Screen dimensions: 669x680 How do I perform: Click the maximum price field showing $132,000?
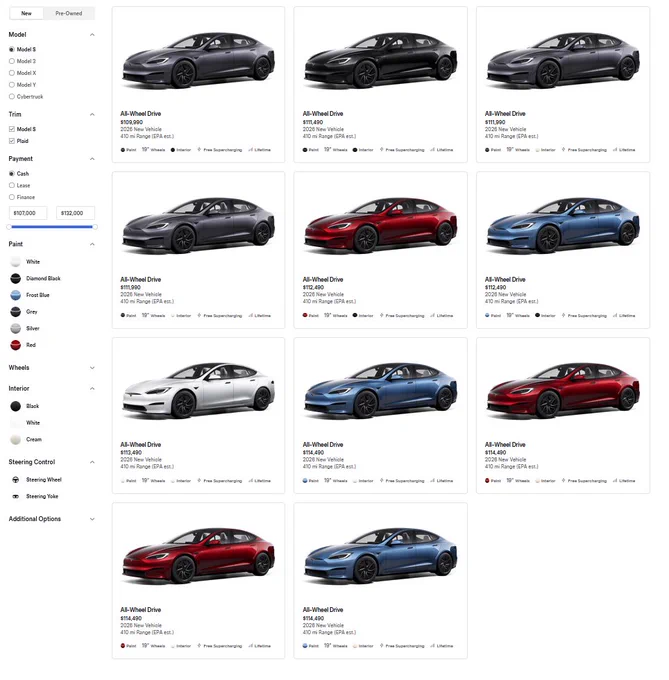click(75, 213)
